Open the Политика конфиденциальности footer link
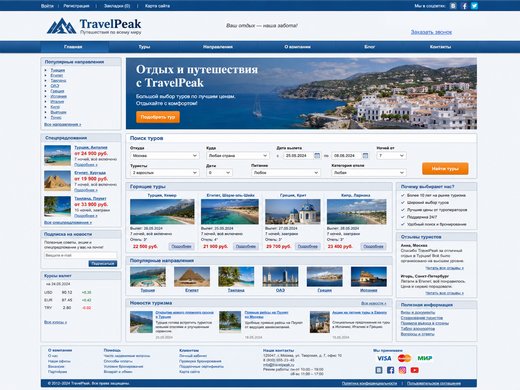 [369, 383]
